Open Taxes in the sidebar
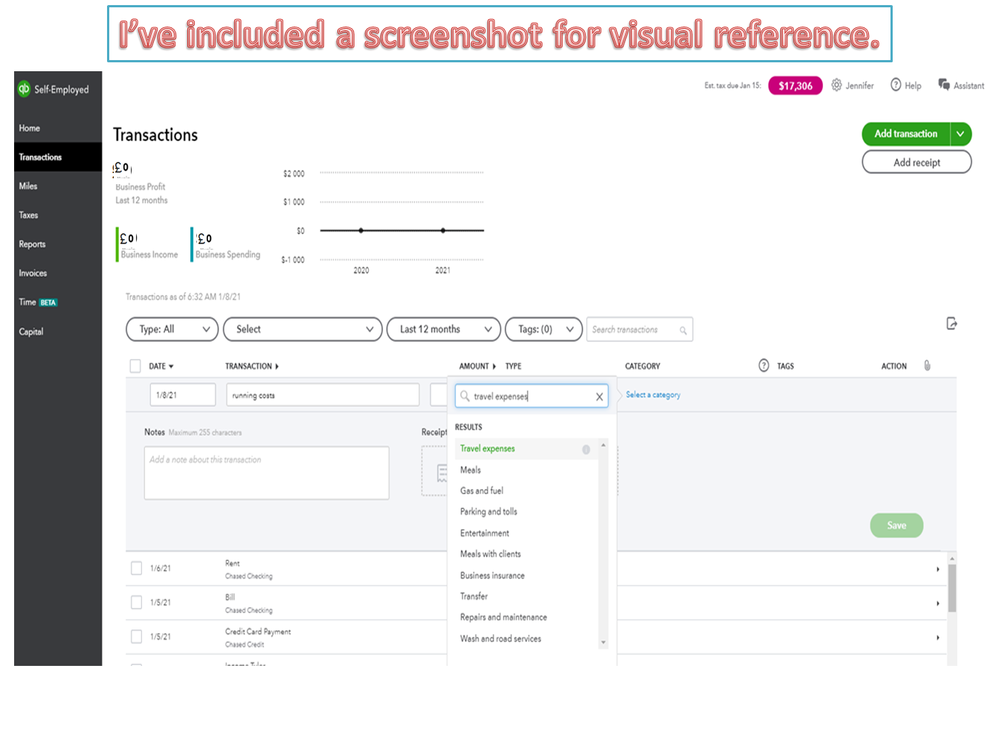This screenshot has height=749, width=999. [x=58, y=215]
